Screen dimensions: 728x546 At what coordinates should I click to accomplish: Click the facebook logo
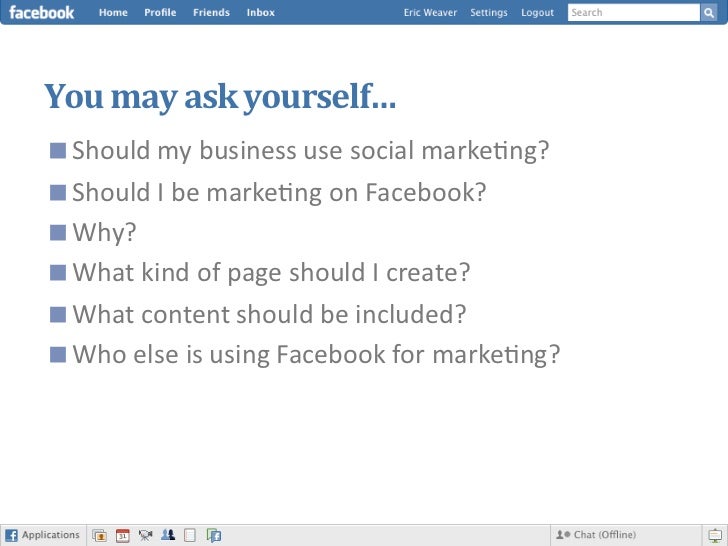41,13
